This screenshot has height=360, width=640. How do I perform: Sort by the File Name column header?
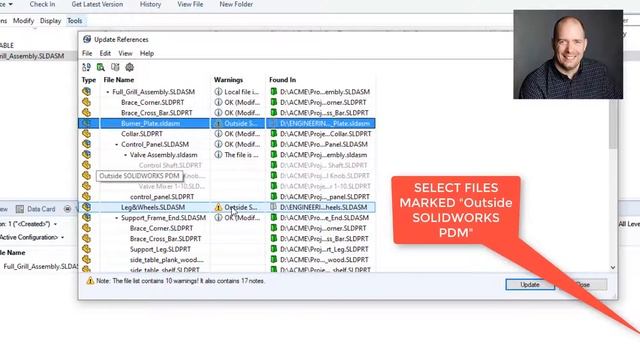point(119,80)
